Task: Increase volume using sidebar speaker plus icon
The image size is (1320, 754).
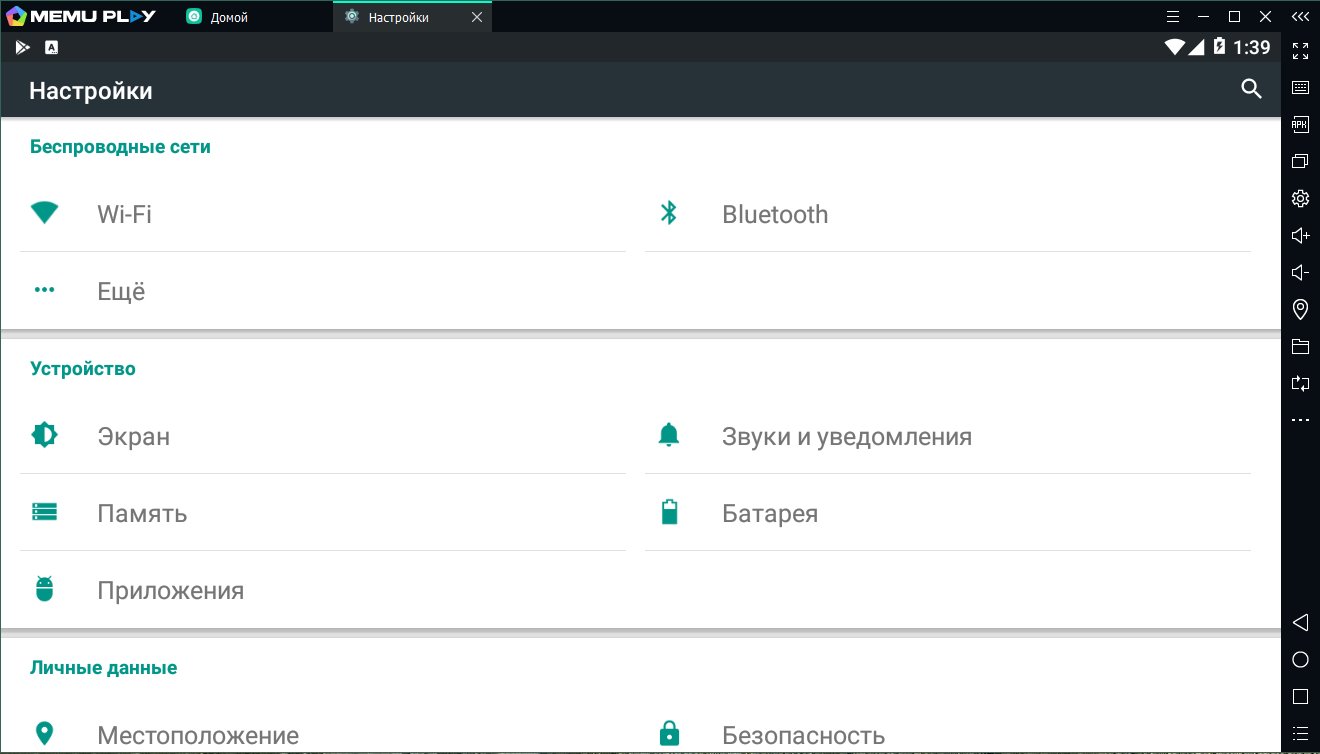Action: coord(1300,236)
